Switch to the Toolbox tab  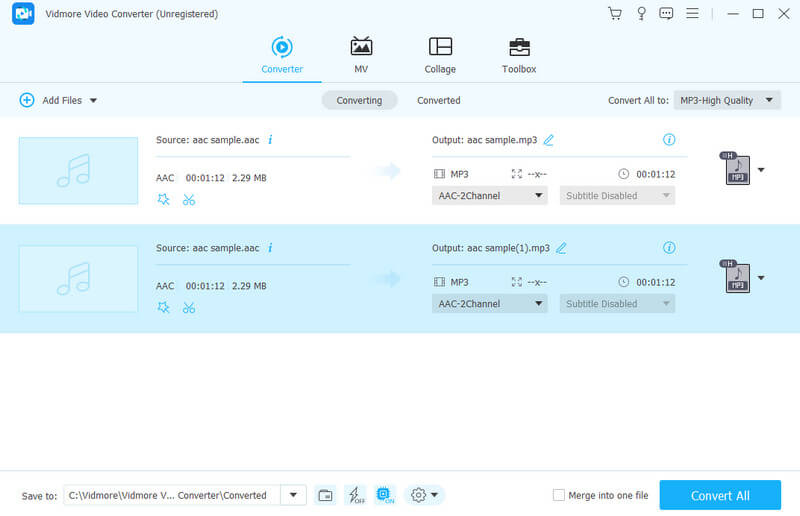pyautogui.click(x=518, y=55)
